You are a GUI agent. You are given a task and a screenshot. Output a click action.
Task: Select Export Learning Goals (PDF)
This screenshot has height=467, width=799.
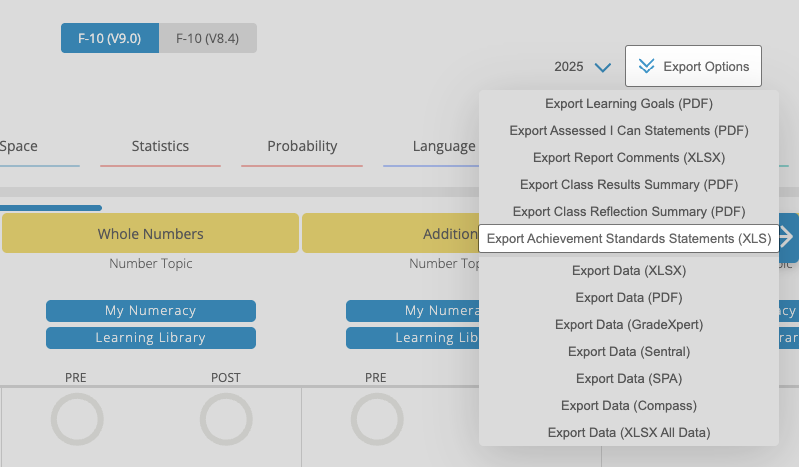[629, 103]
